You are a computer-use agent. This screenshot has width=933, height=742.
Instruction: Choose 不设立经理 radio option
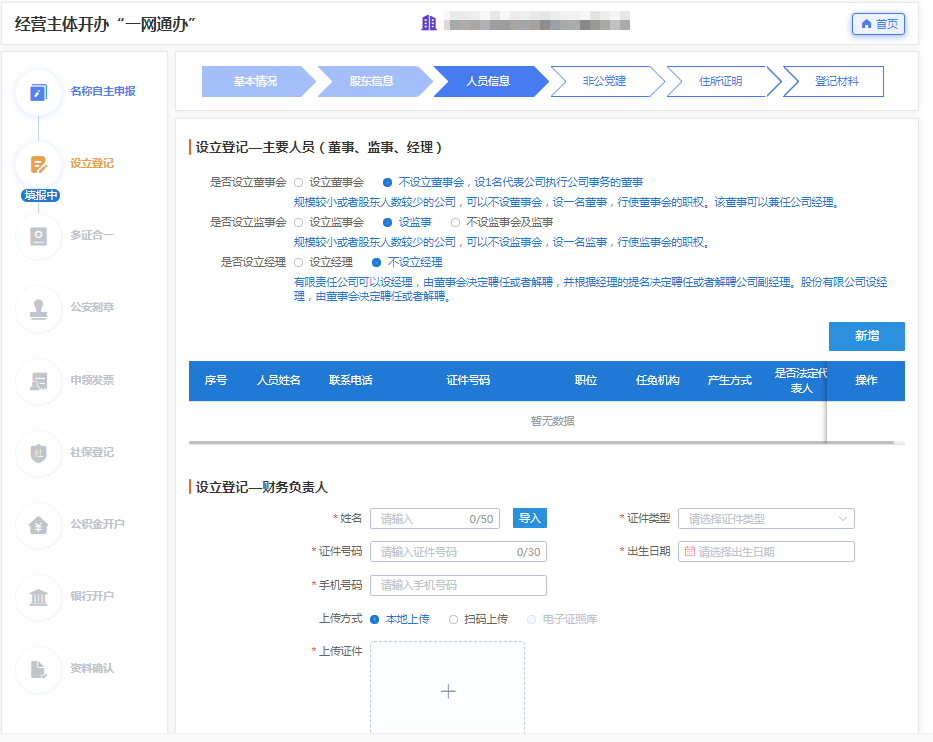tap(377, 262)
